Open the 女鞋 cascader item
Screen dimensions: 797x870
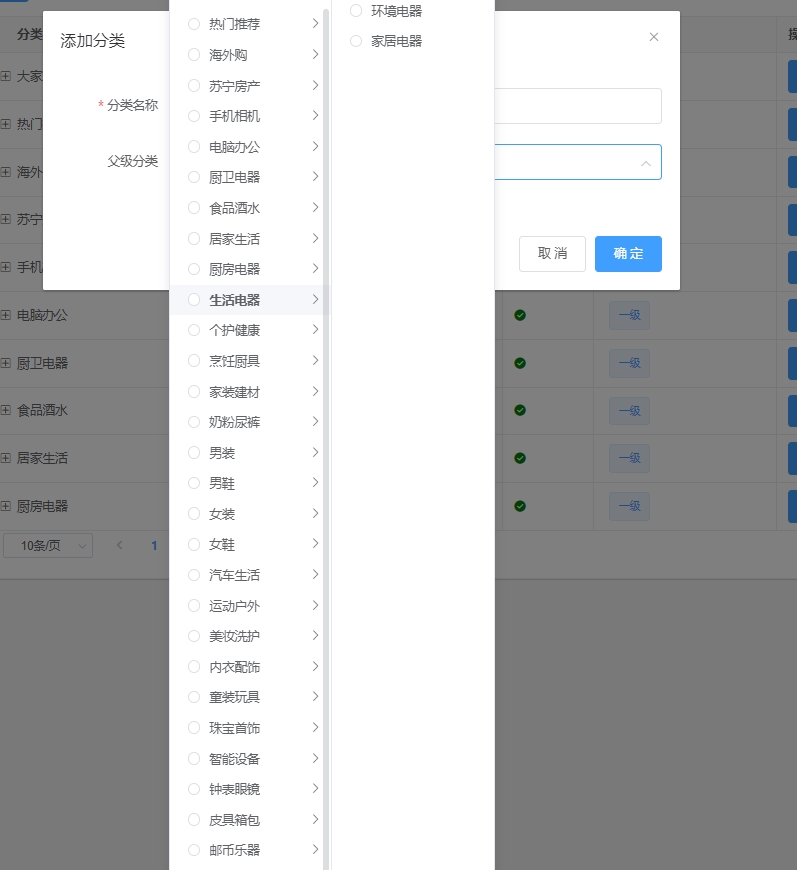(x=250, y=544)
